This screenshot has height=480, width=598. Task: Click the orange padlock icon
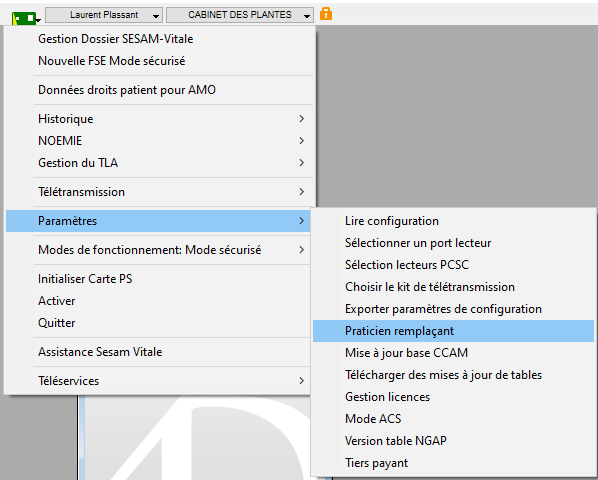[326, 14]
